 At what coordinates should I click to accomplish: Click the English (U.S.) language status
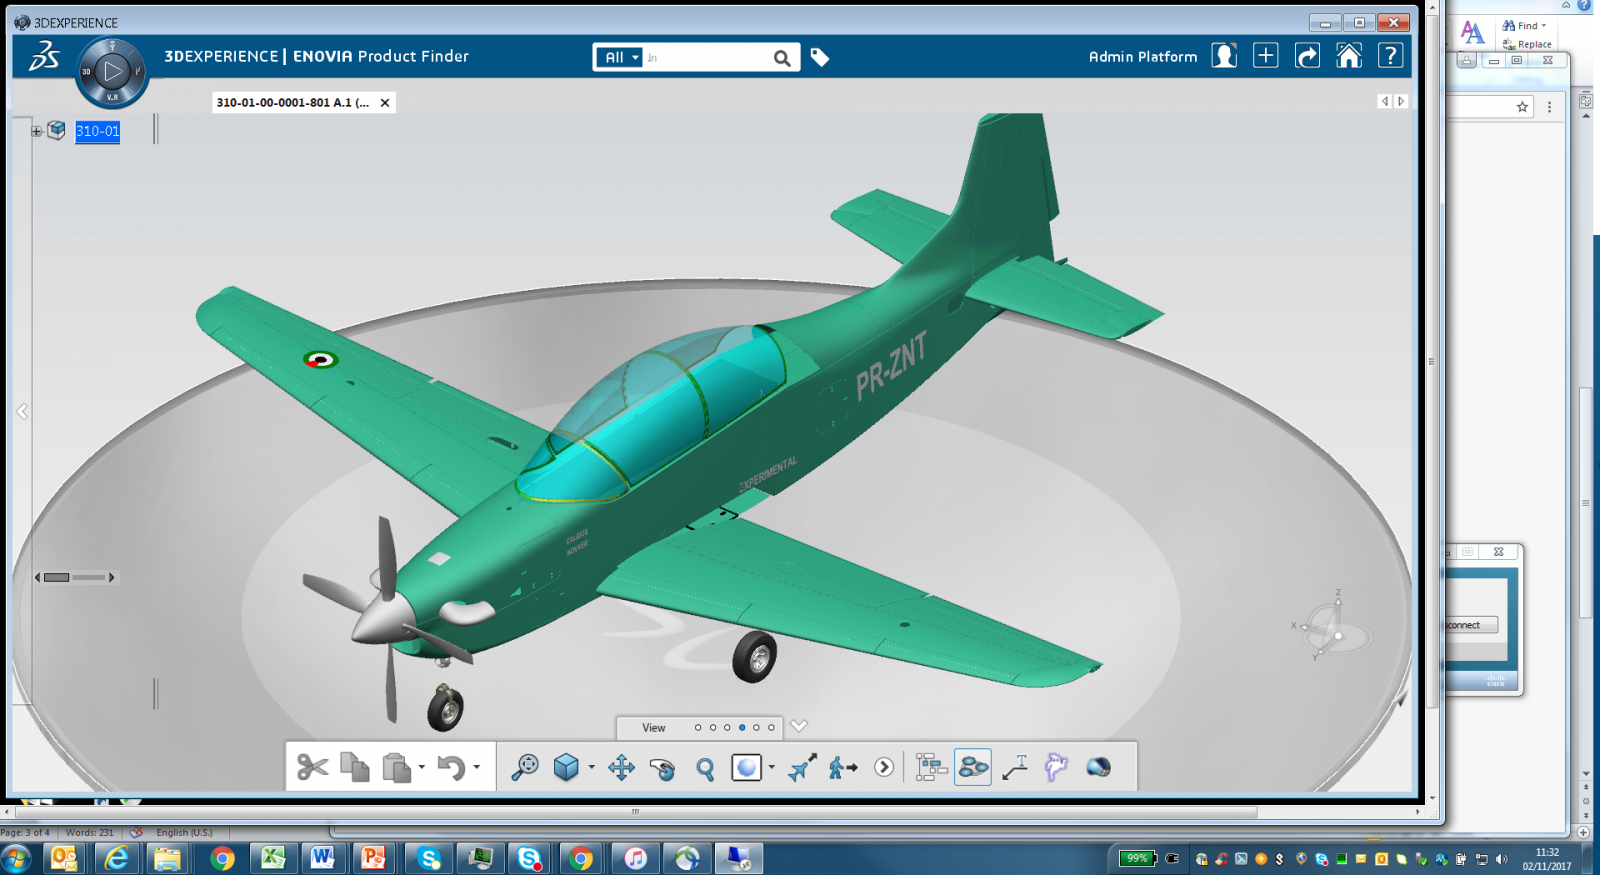(x=185, y=832)
